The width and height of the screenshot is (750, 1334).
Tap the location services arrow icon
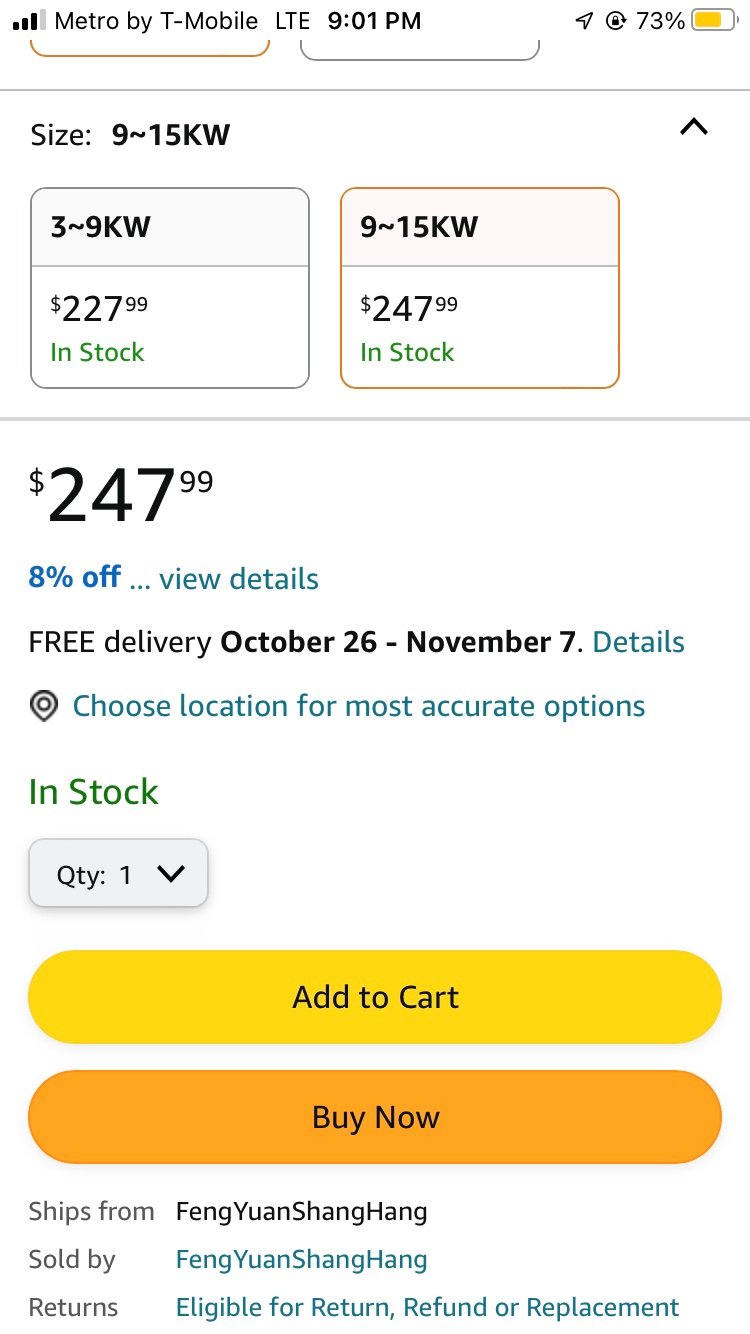tap(584, 20)
